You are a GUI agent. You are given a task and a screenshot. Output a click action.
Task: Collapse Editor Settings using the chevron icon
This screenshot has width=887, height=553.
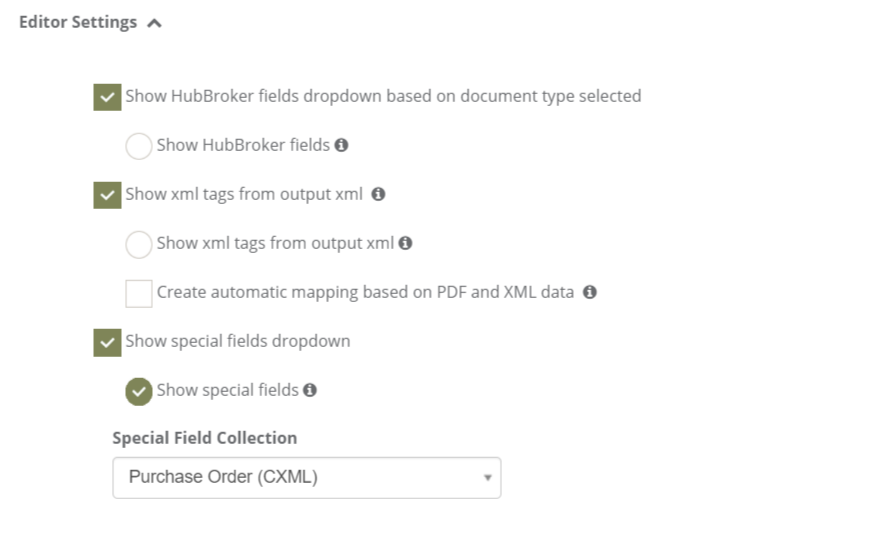click(x=154, y=23)
